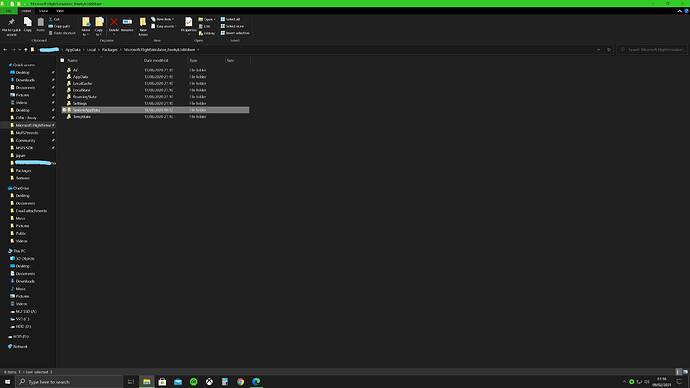The width and height of the screenshot is (690, 388).
Task: Sort by Date modified column header
Action: (156, 60)
